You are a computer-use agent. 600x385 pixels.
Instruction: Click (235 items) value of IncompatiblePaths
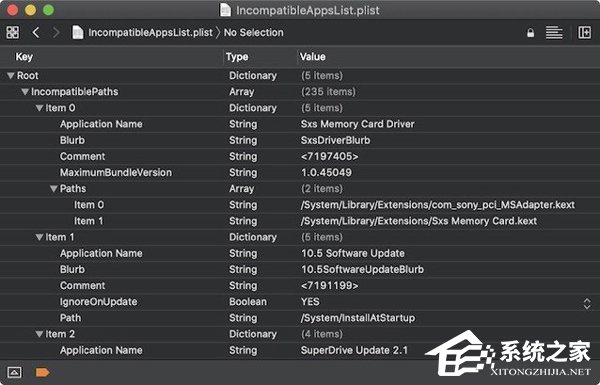click(x=329, y=92)
